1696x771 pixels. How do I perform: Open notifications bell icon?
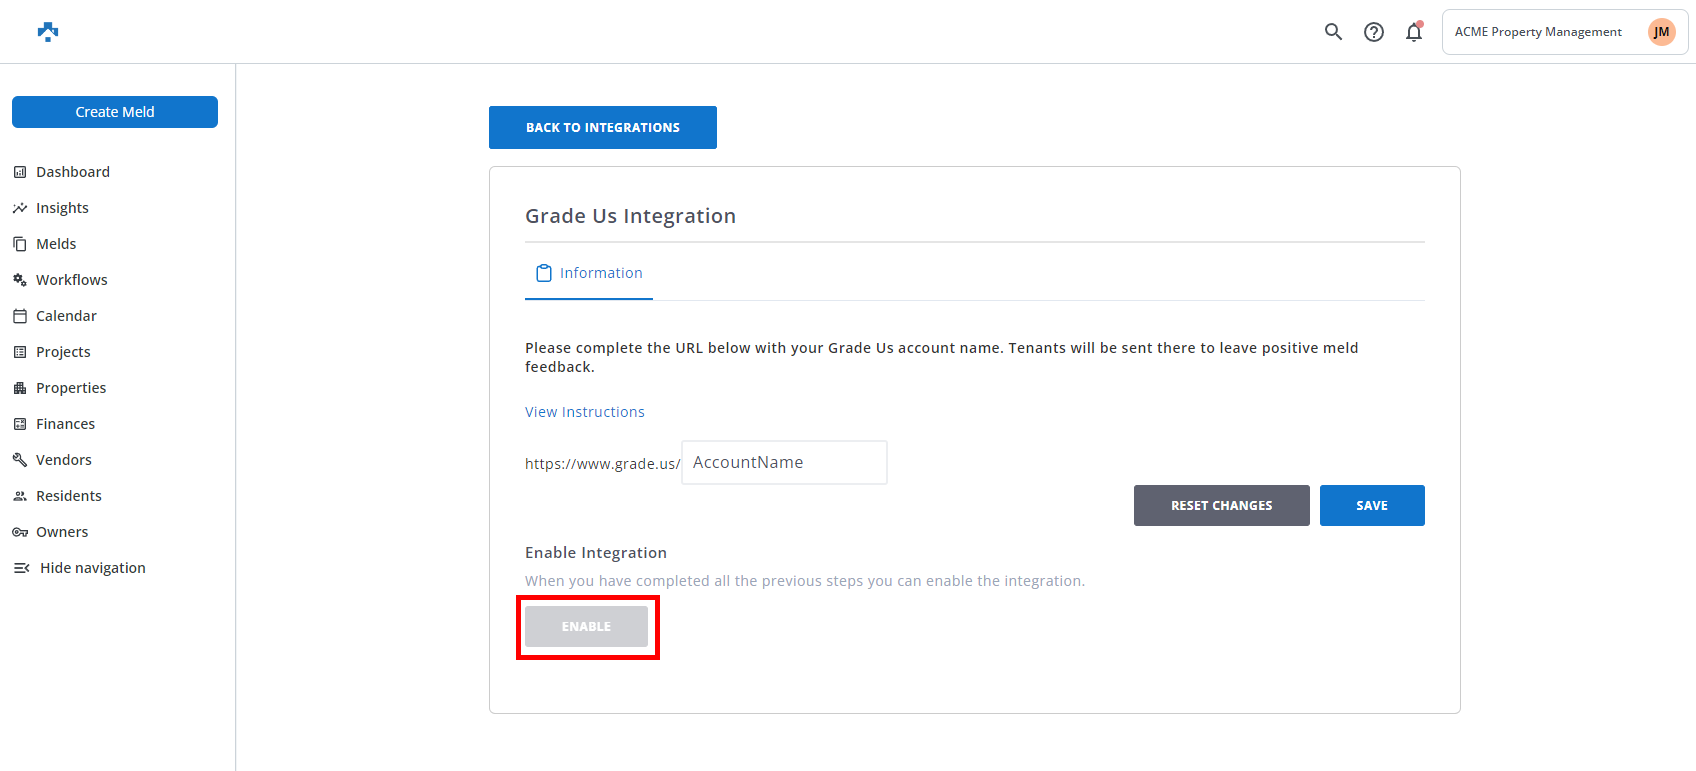click(1414, 32)
